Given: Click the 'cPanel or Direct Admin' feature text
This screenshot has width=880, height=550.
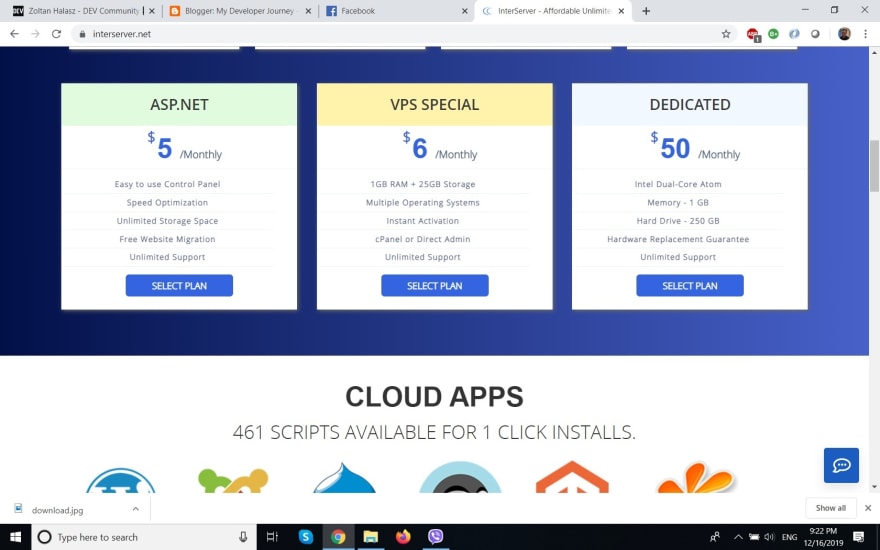Looking at the screenshot, I should coord(423,239).
